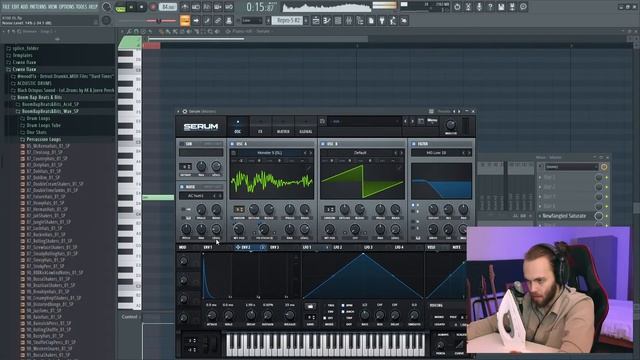Screen dimensions: 640x360
Task: Toggle the SUB oscillator on
Action: 182,144
